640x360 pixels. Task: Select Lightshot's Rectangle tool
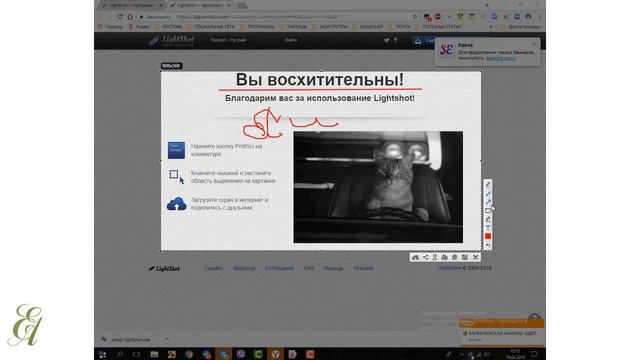(488, 211)
